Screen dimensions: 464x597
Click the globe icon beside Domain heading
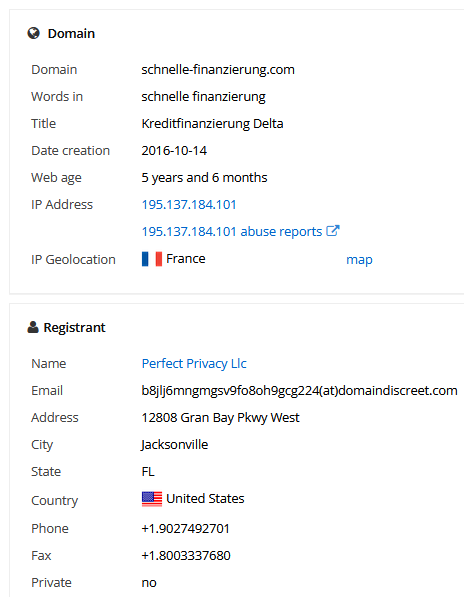point(33,34)
